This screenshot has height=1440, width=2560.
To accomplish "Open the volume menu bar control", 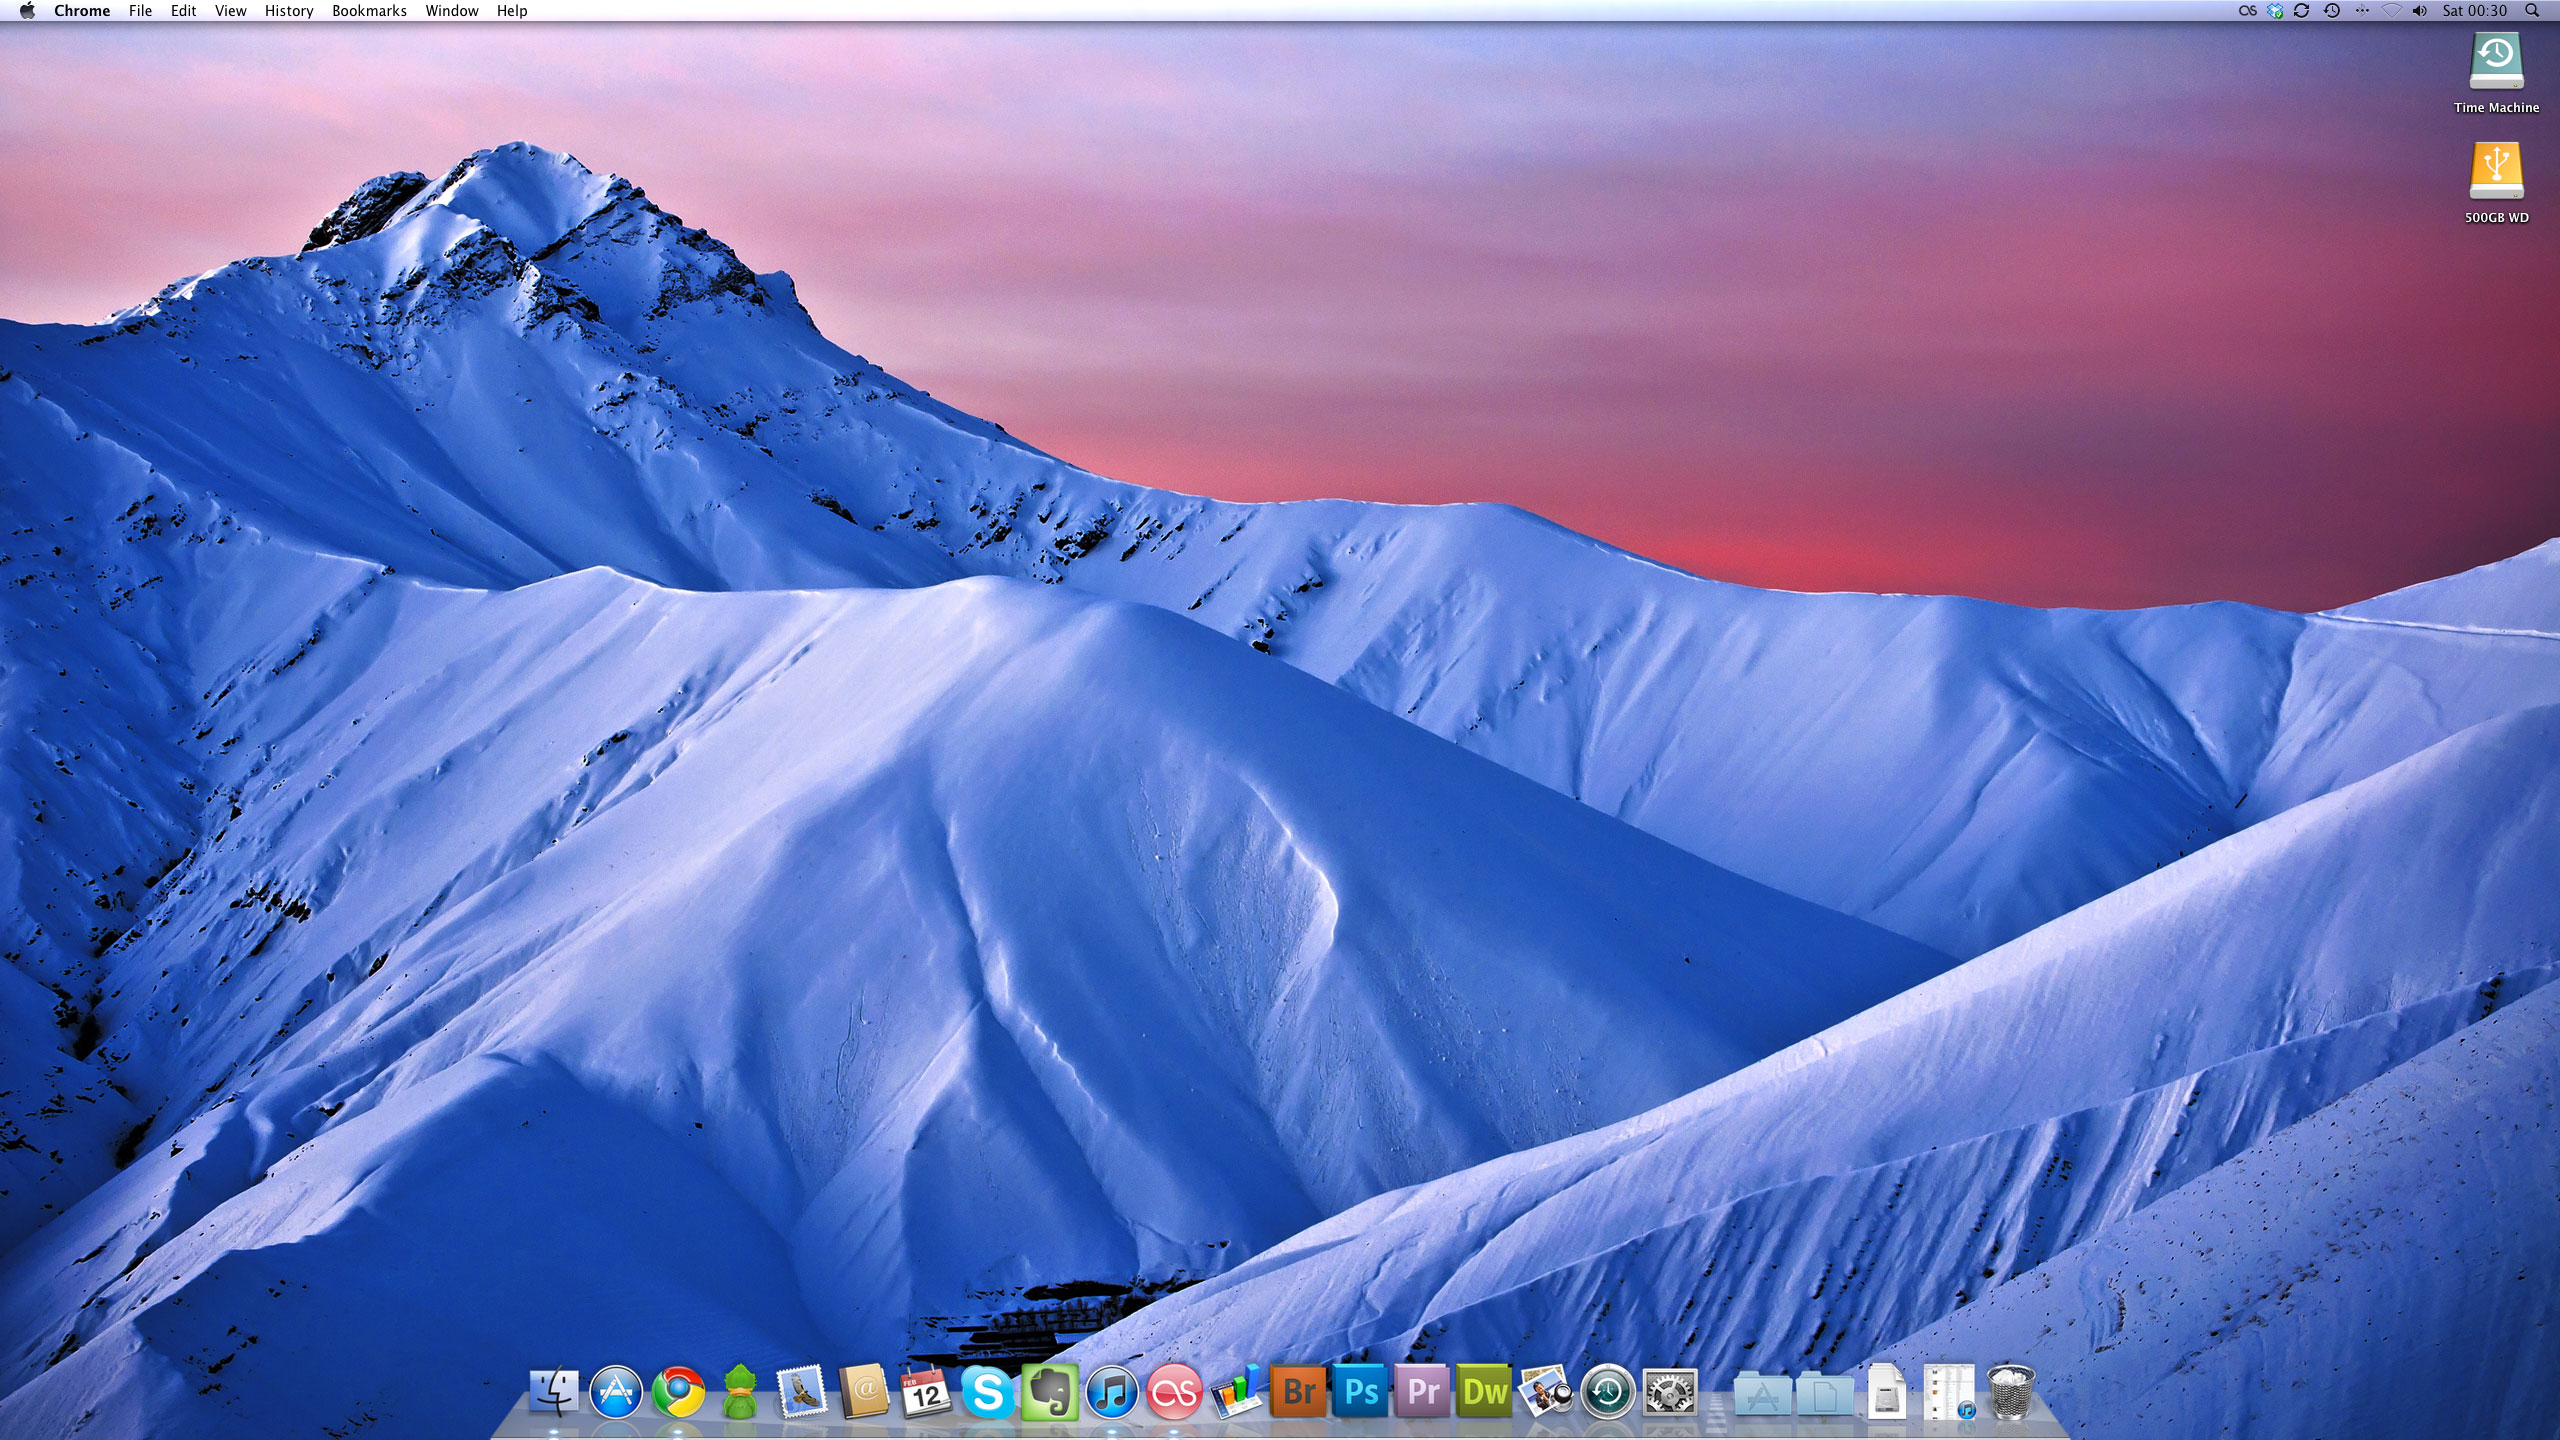I will click(2419, 11).
